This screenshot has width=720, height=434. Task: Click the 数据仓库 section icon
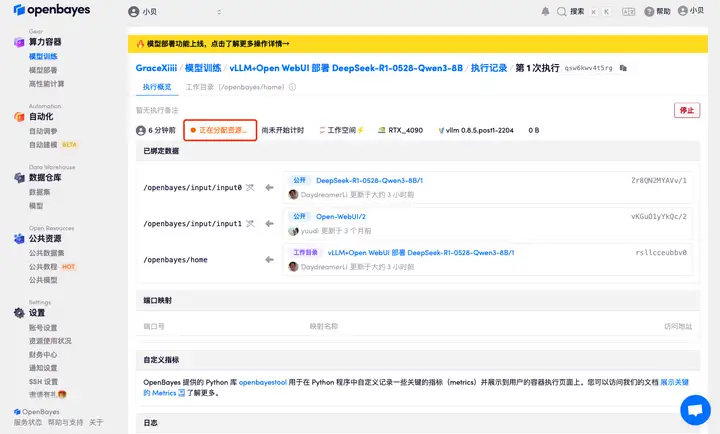19,178
